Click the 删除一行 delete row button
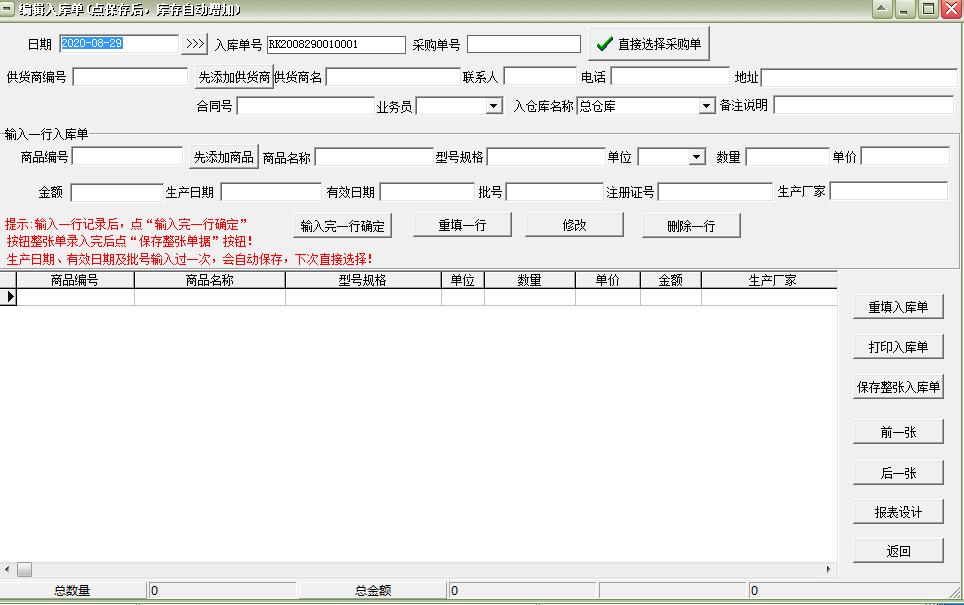 [x=691, y=226]
